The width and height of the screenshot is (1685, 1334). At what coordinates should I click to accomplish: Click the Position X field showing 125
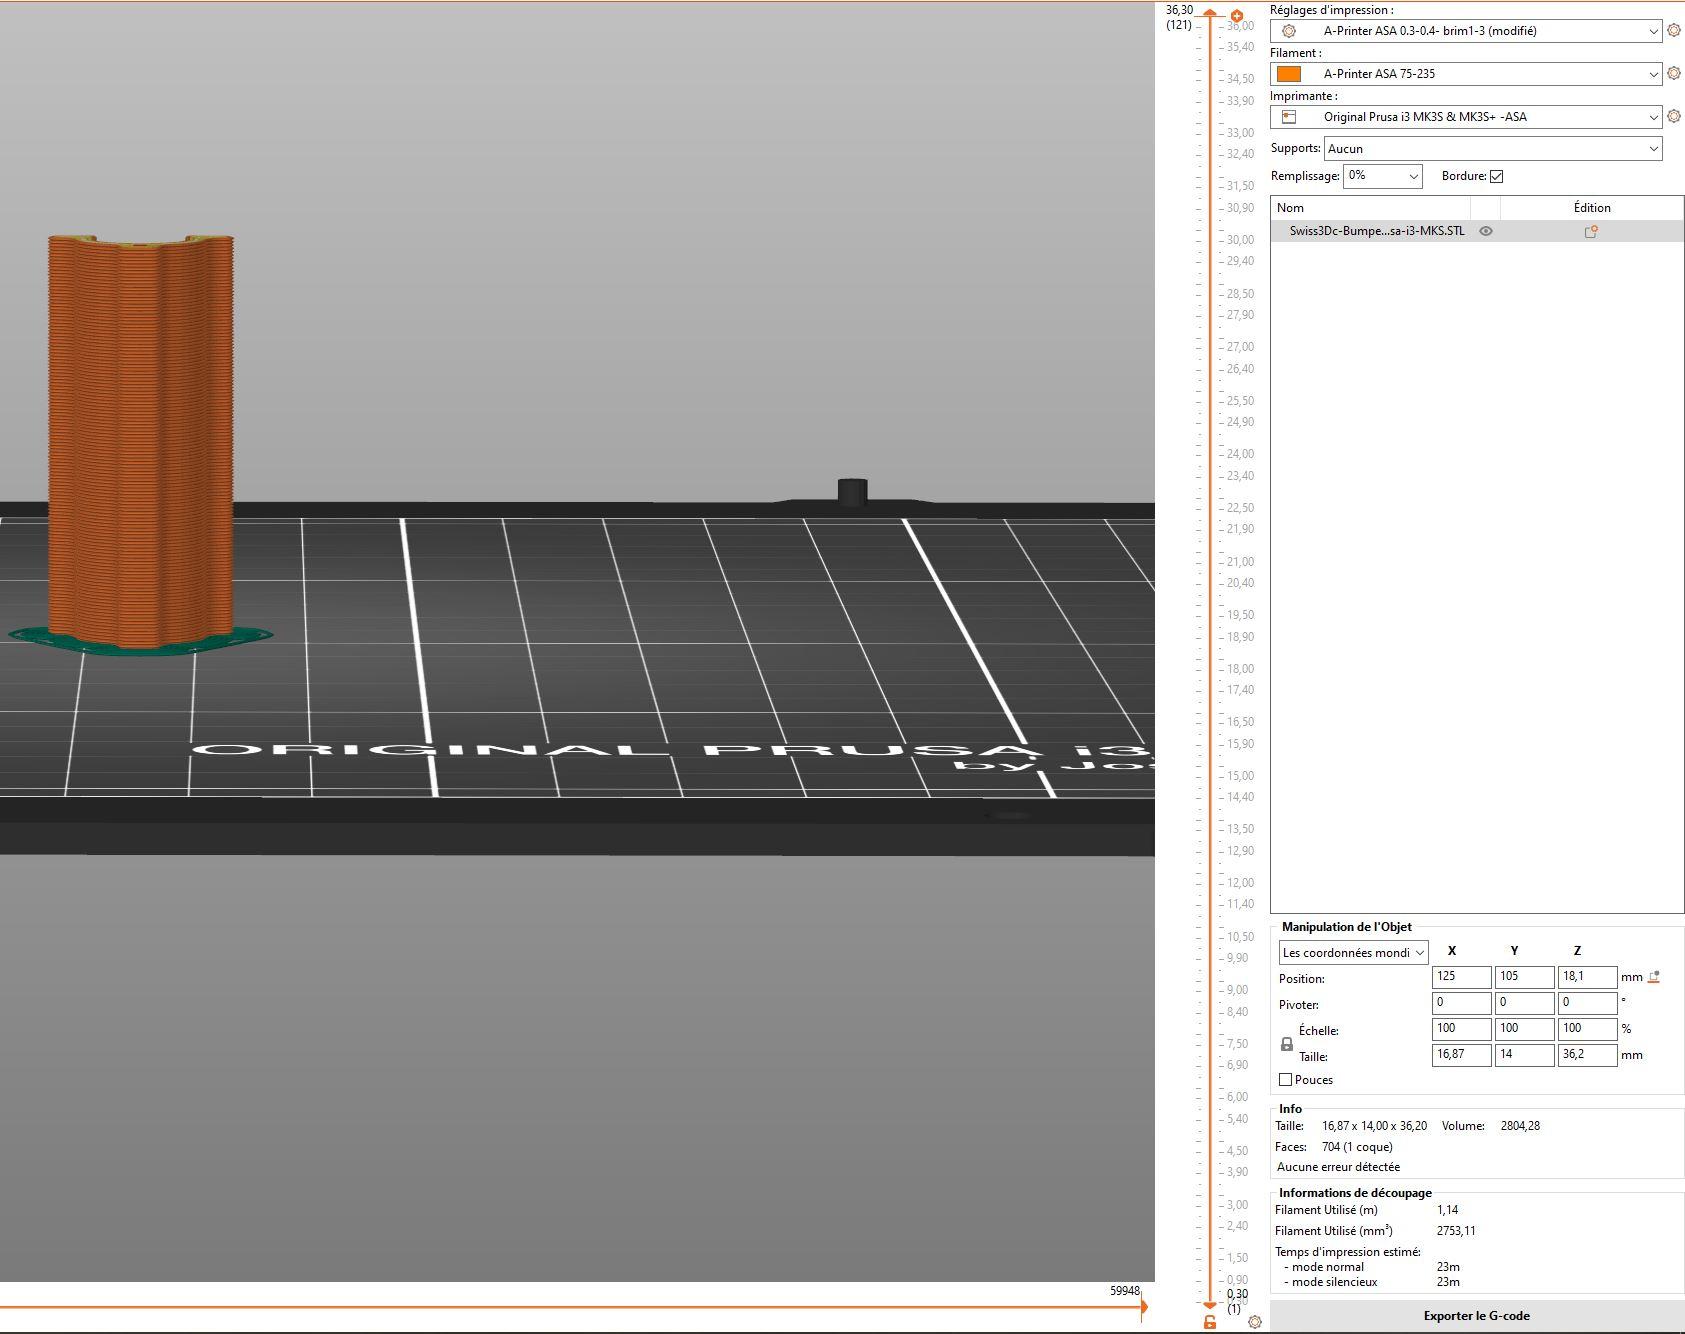[1462, 977]
